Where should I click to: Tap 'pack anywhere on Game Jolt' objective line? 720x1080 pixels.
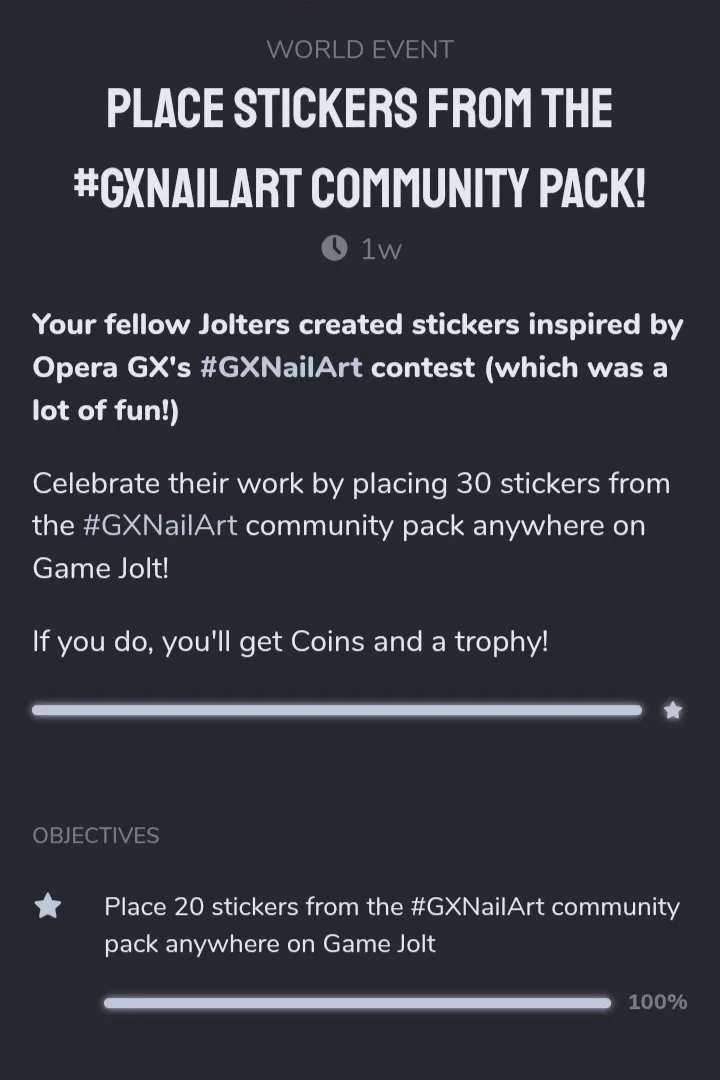pos(270,944)
